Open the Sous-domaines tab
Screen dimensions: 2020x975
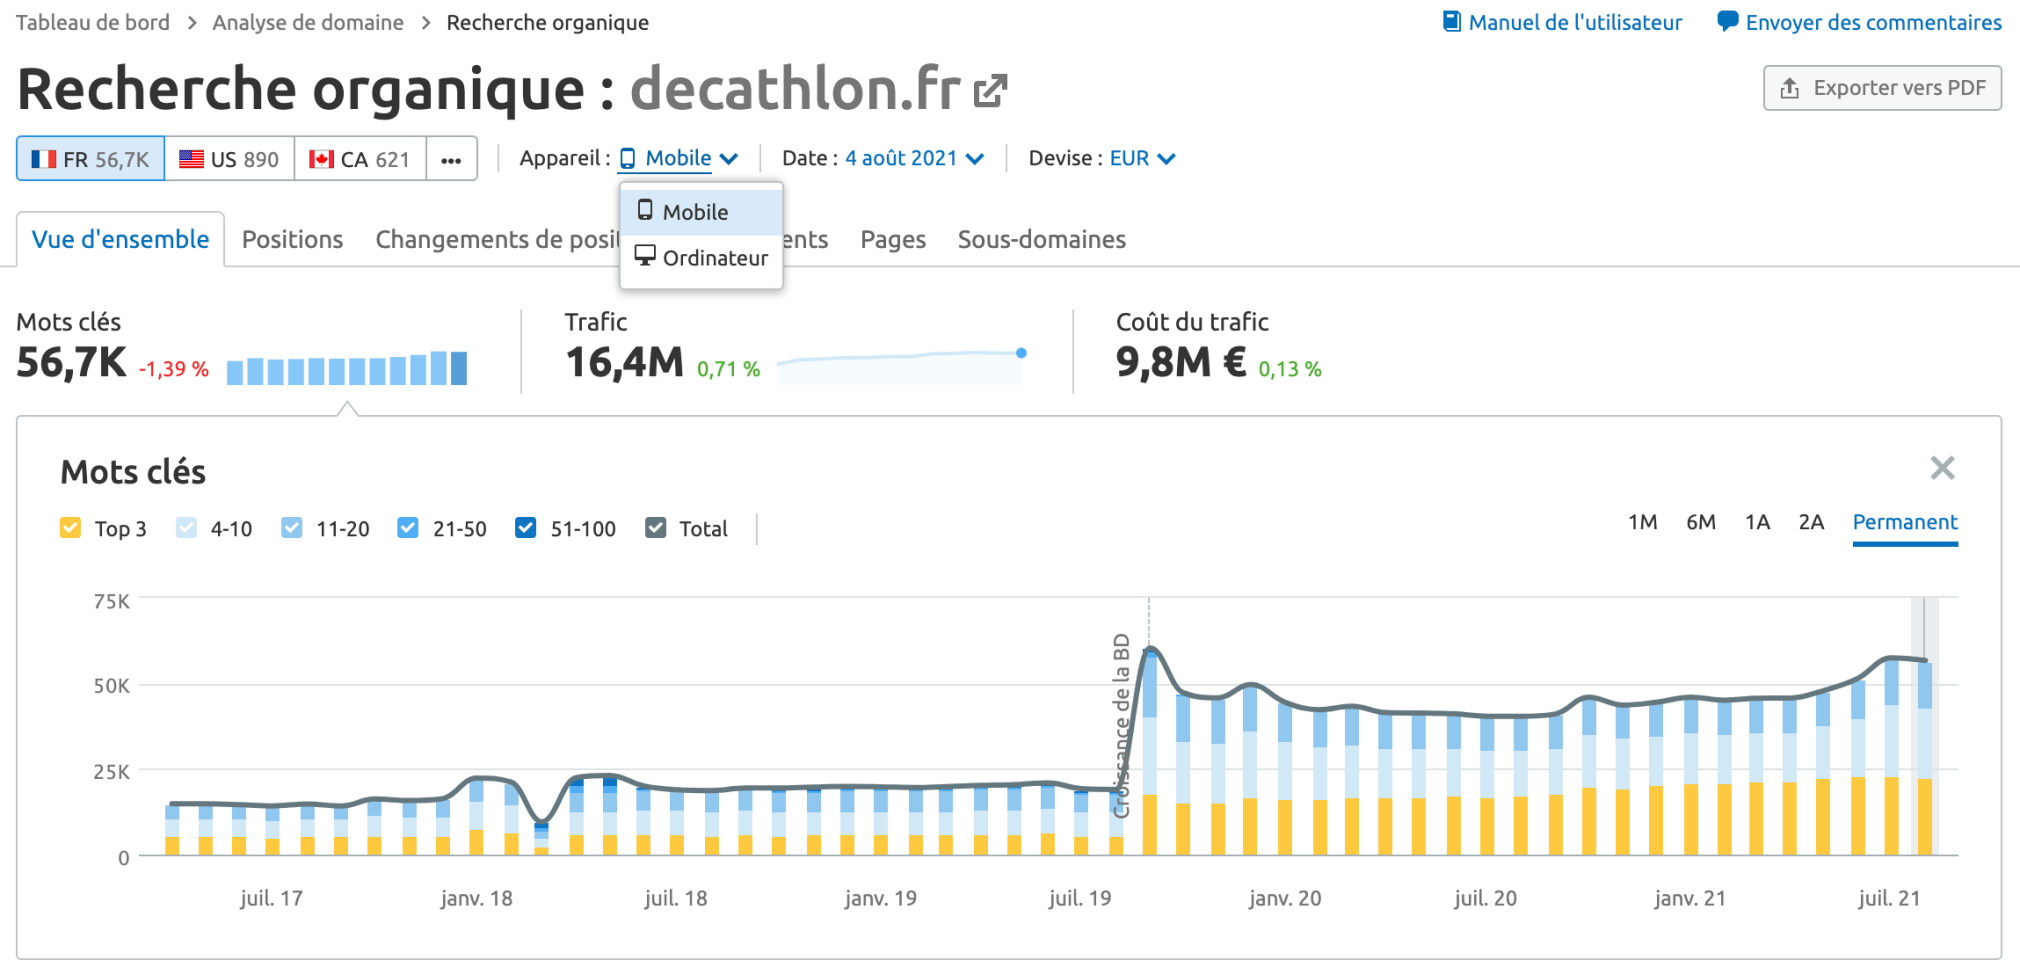point(1041,239)
